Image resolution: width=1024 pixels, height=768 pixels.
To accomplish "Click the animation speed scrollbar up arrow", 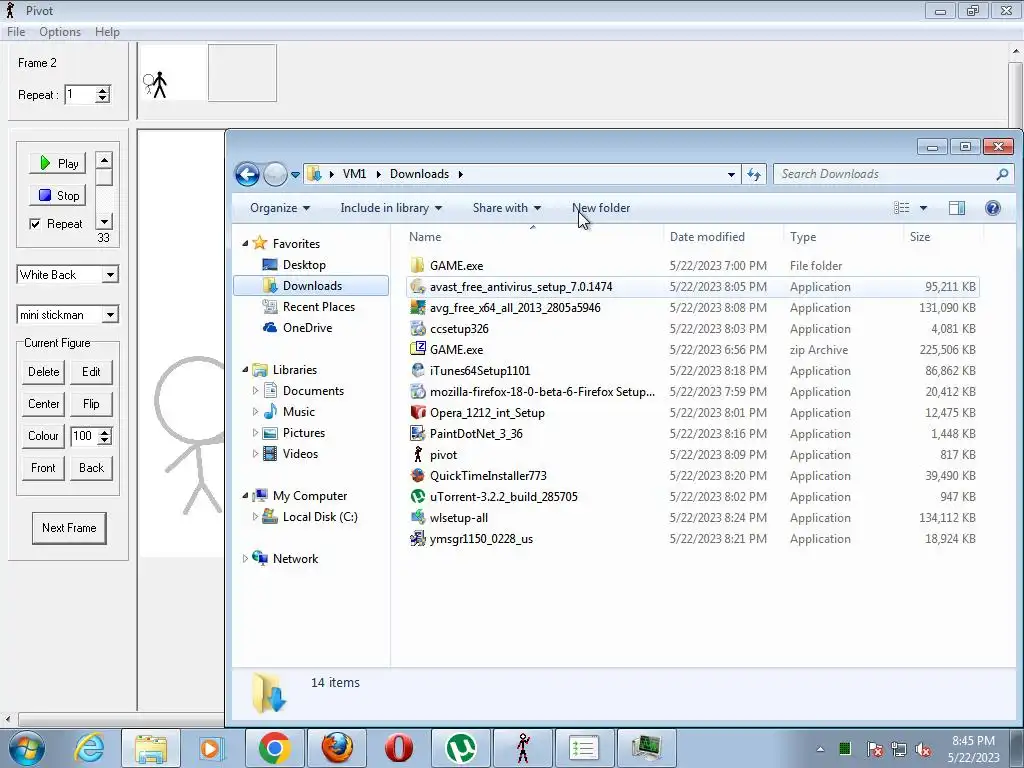I will pyautogui.click(x=104, y=160).
